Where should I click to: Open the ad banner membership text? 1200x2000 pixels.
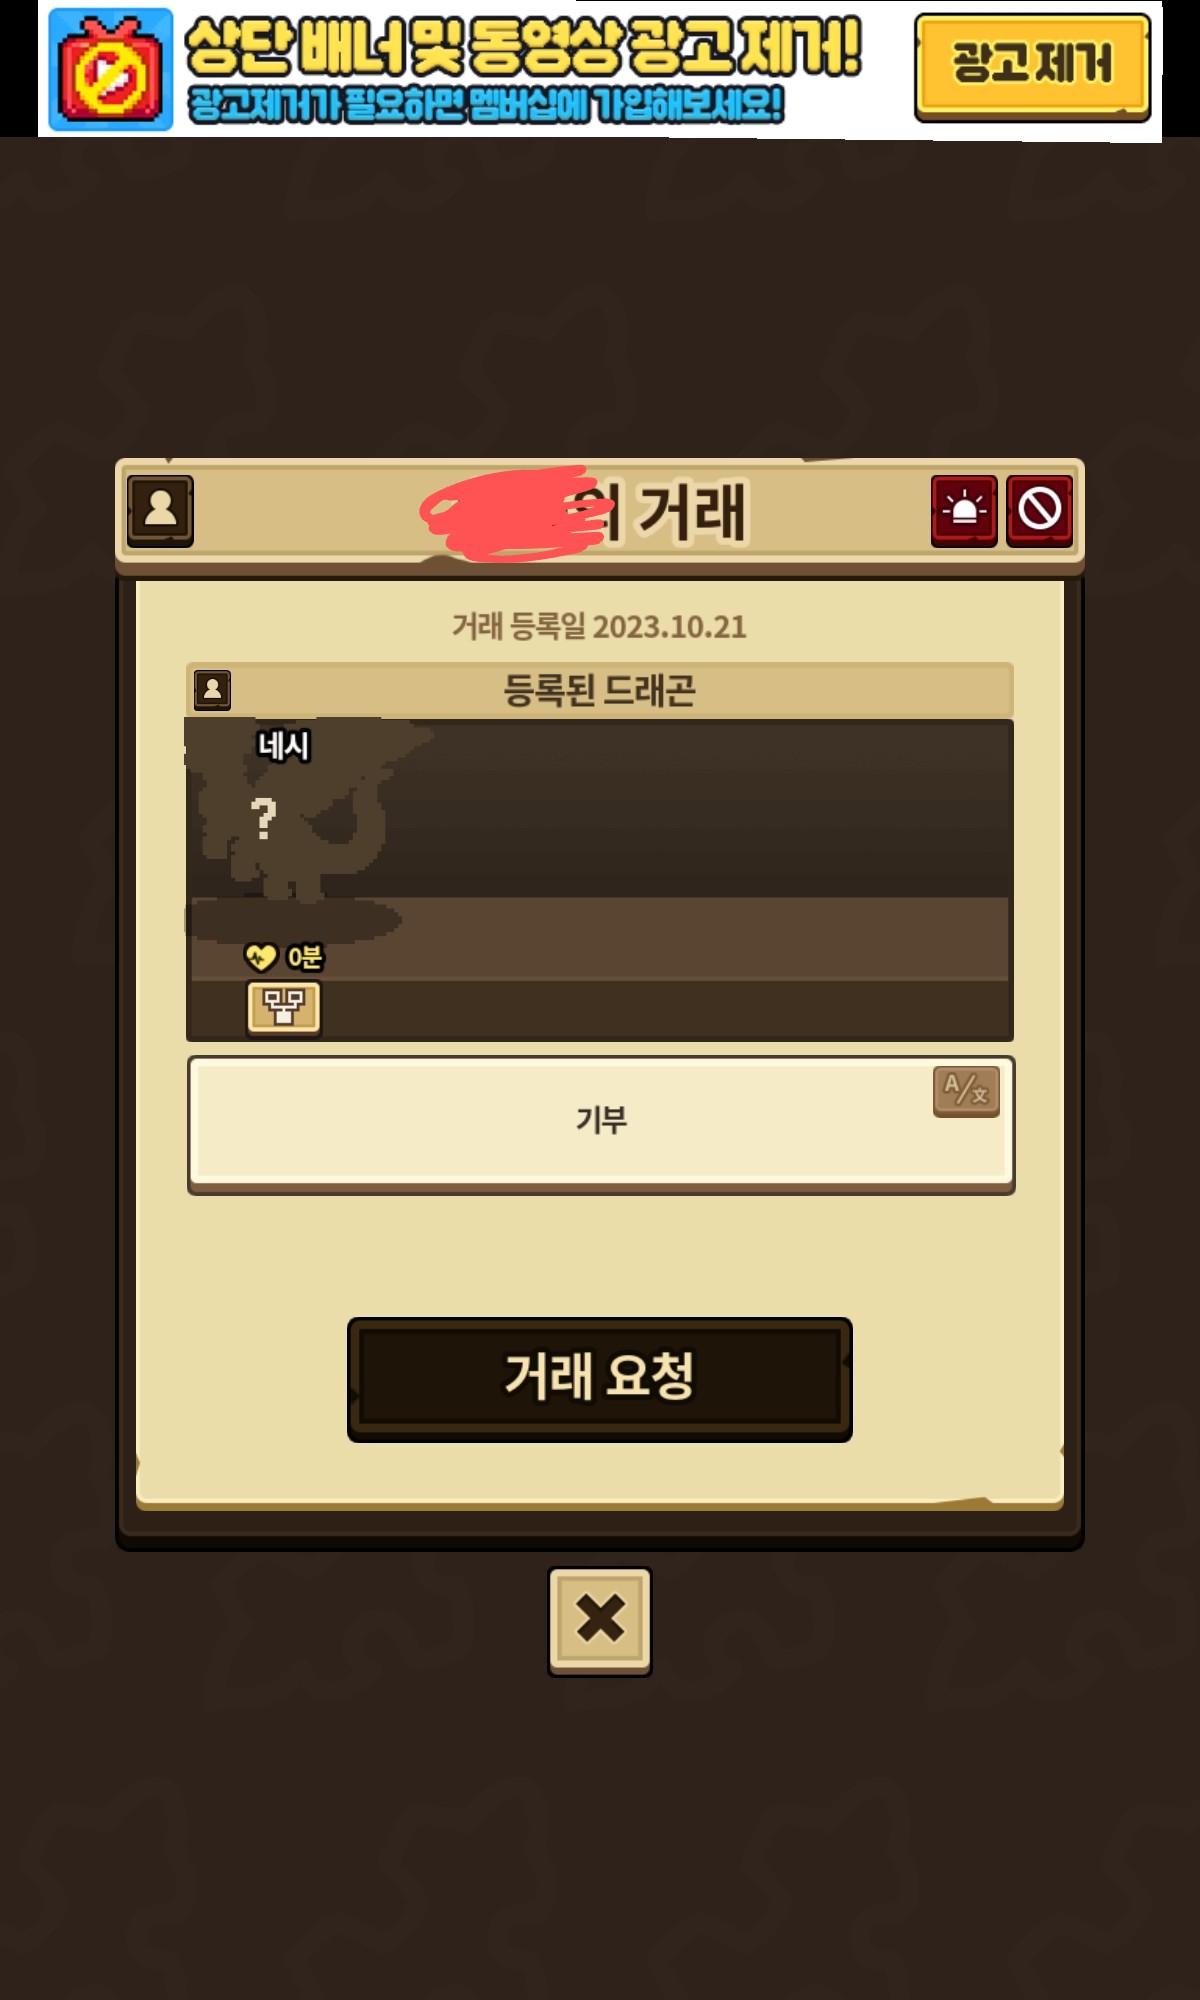[x=486, y=105]
